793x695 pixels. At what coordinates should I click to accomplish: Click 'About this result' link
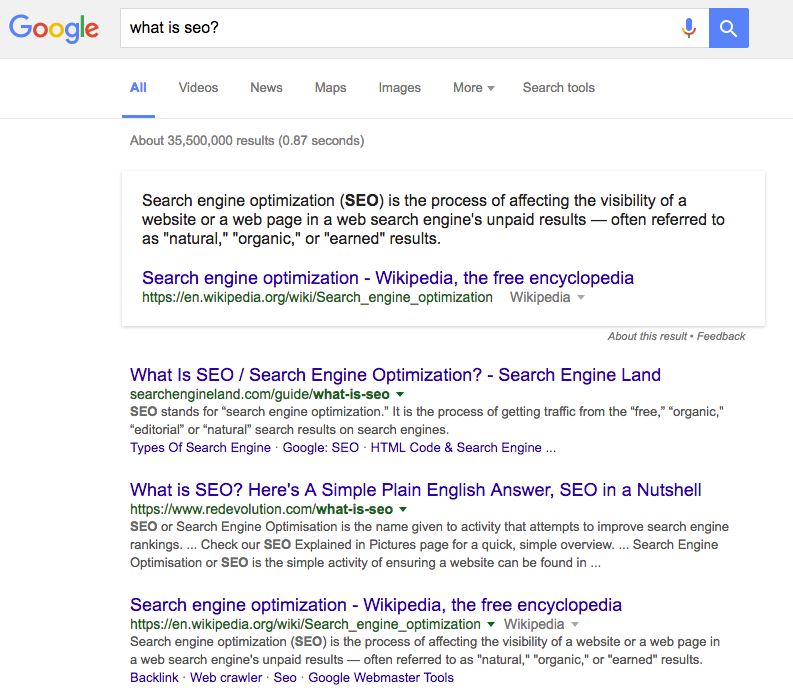pos(647,336)
